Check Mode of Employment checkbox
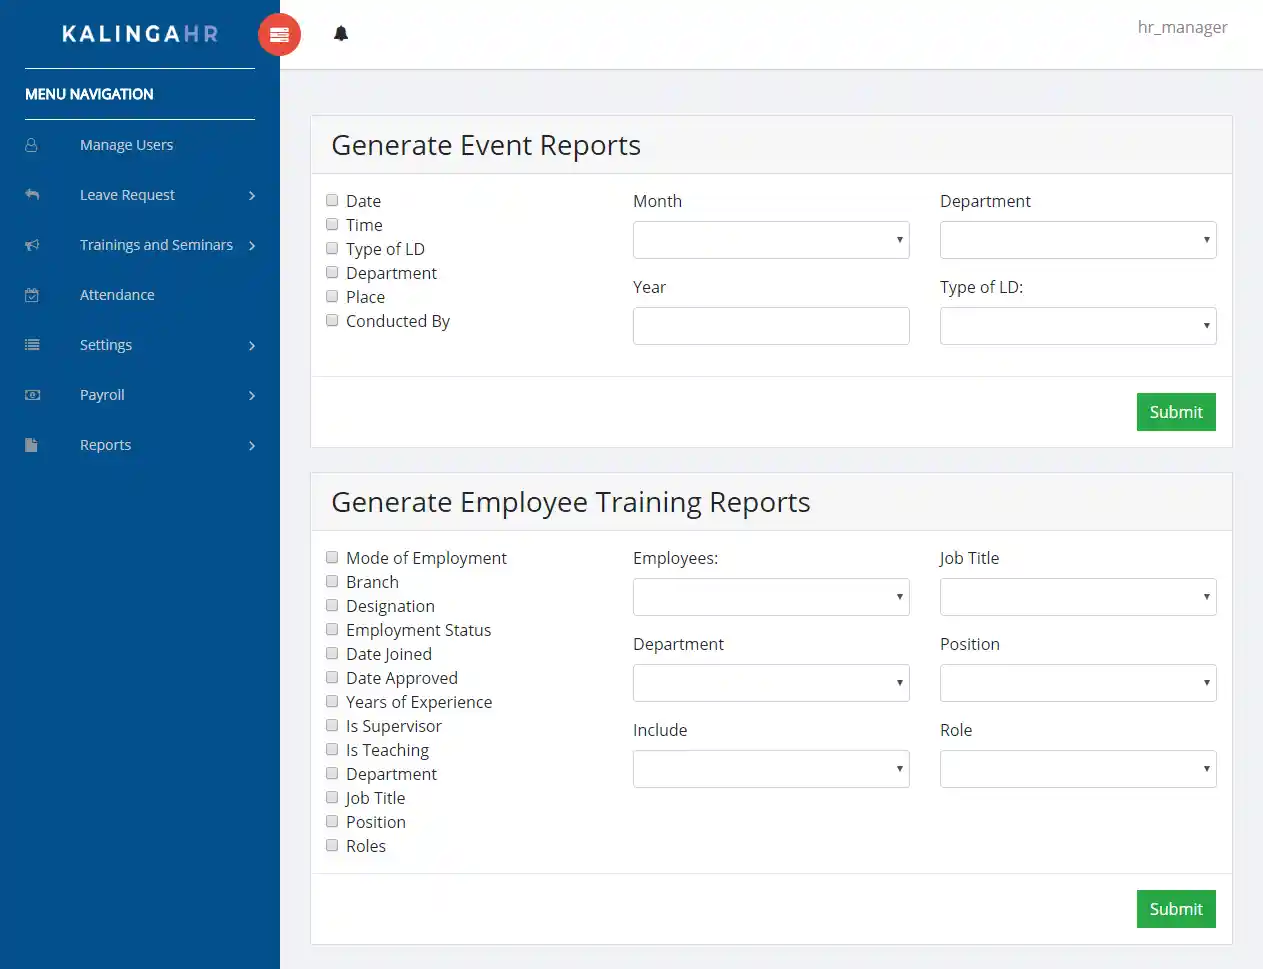The image size is (1263, 969). coord(332,557)
